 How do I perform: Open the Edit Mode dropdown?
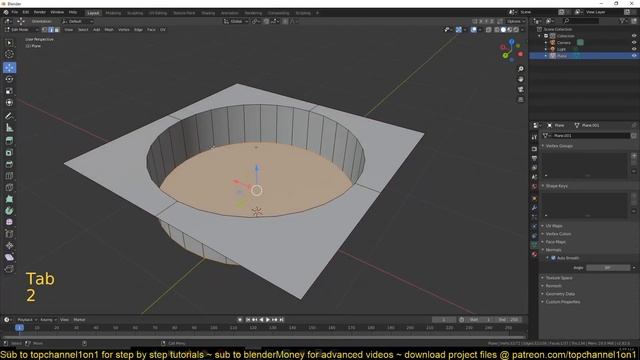(21, 30)
